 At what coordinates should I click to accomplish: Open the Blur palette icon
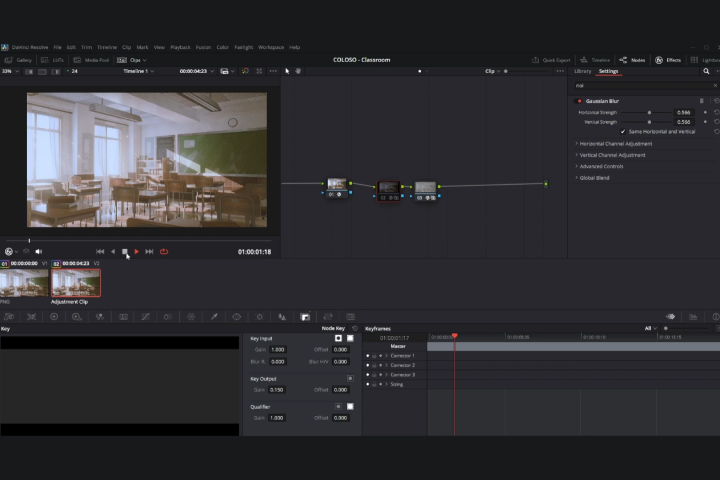(282, 316)
